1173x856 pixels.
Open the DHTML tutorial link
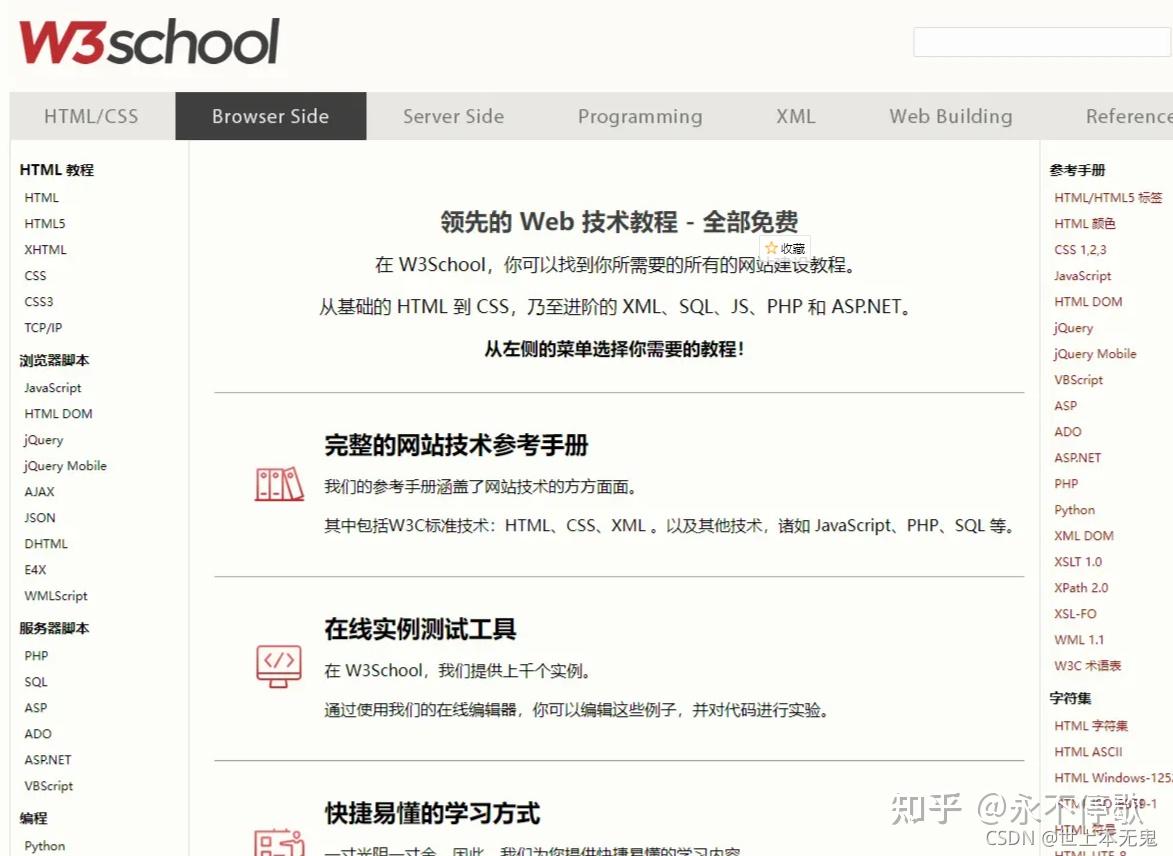pyautogui.click(x=46, y=544)
